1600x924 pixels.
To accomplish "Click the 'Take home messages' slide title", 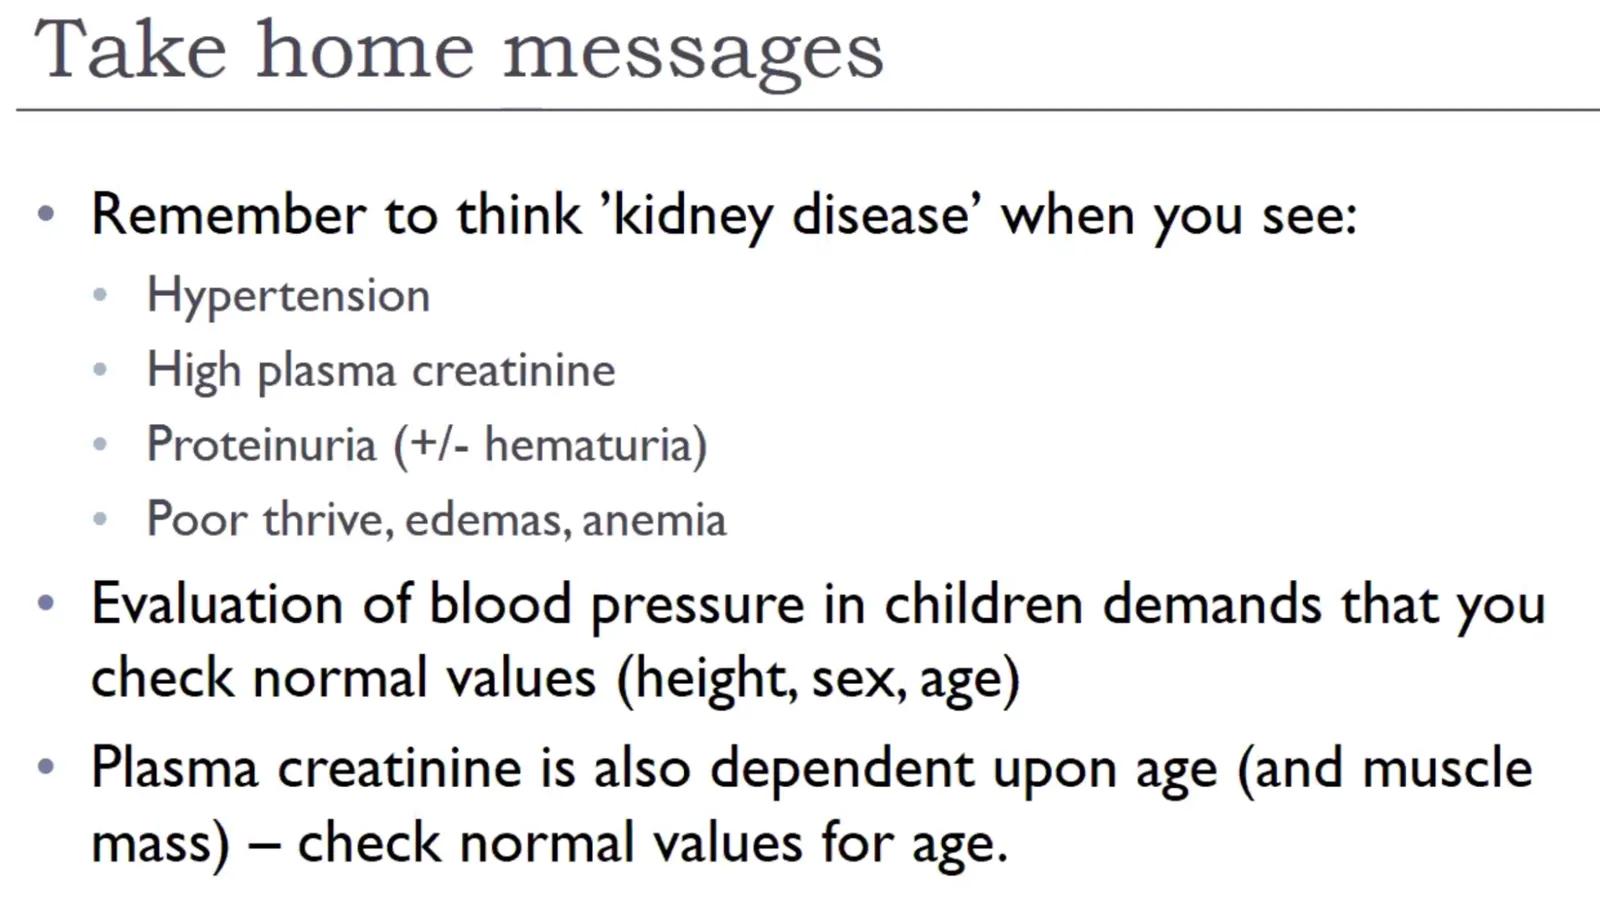I will point(459,52).
